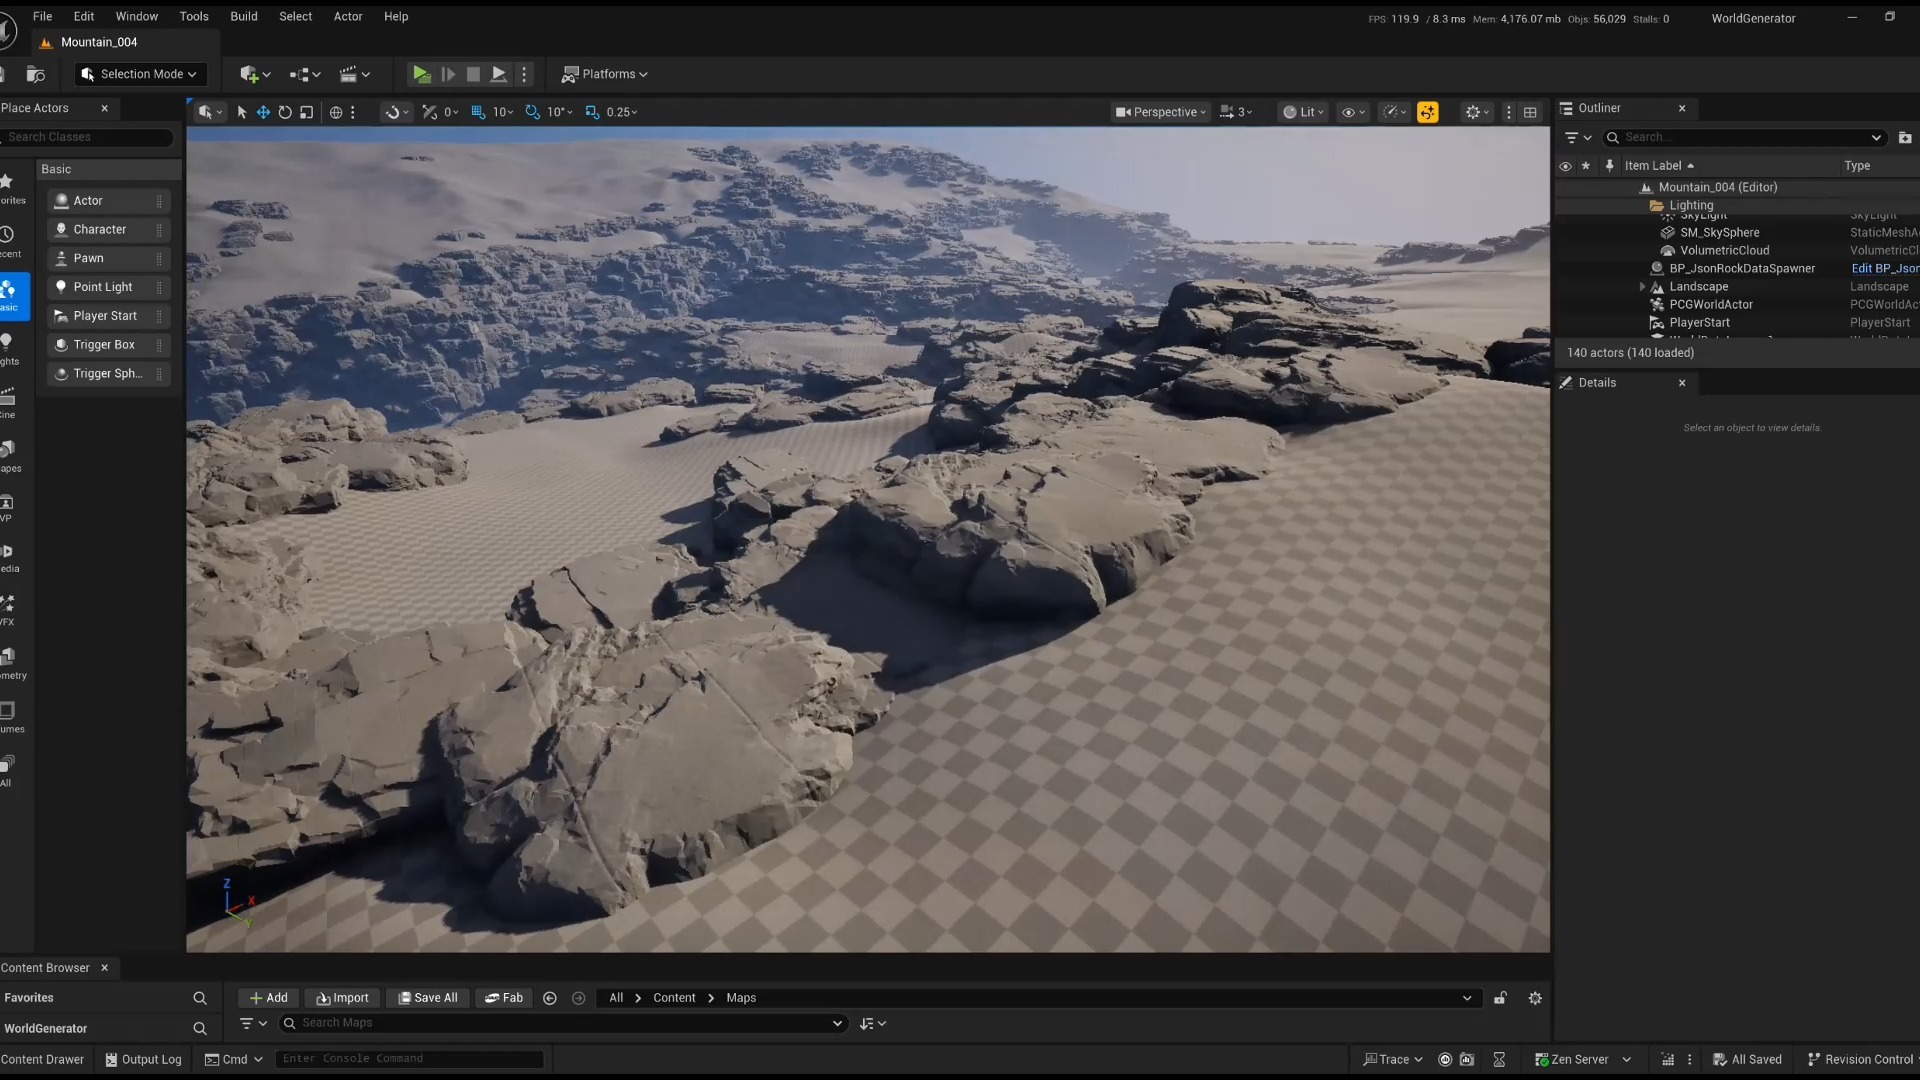The height and width of the screenshot is (1080, 1920).
Task: Open the Edit menu
Action: 84,16
